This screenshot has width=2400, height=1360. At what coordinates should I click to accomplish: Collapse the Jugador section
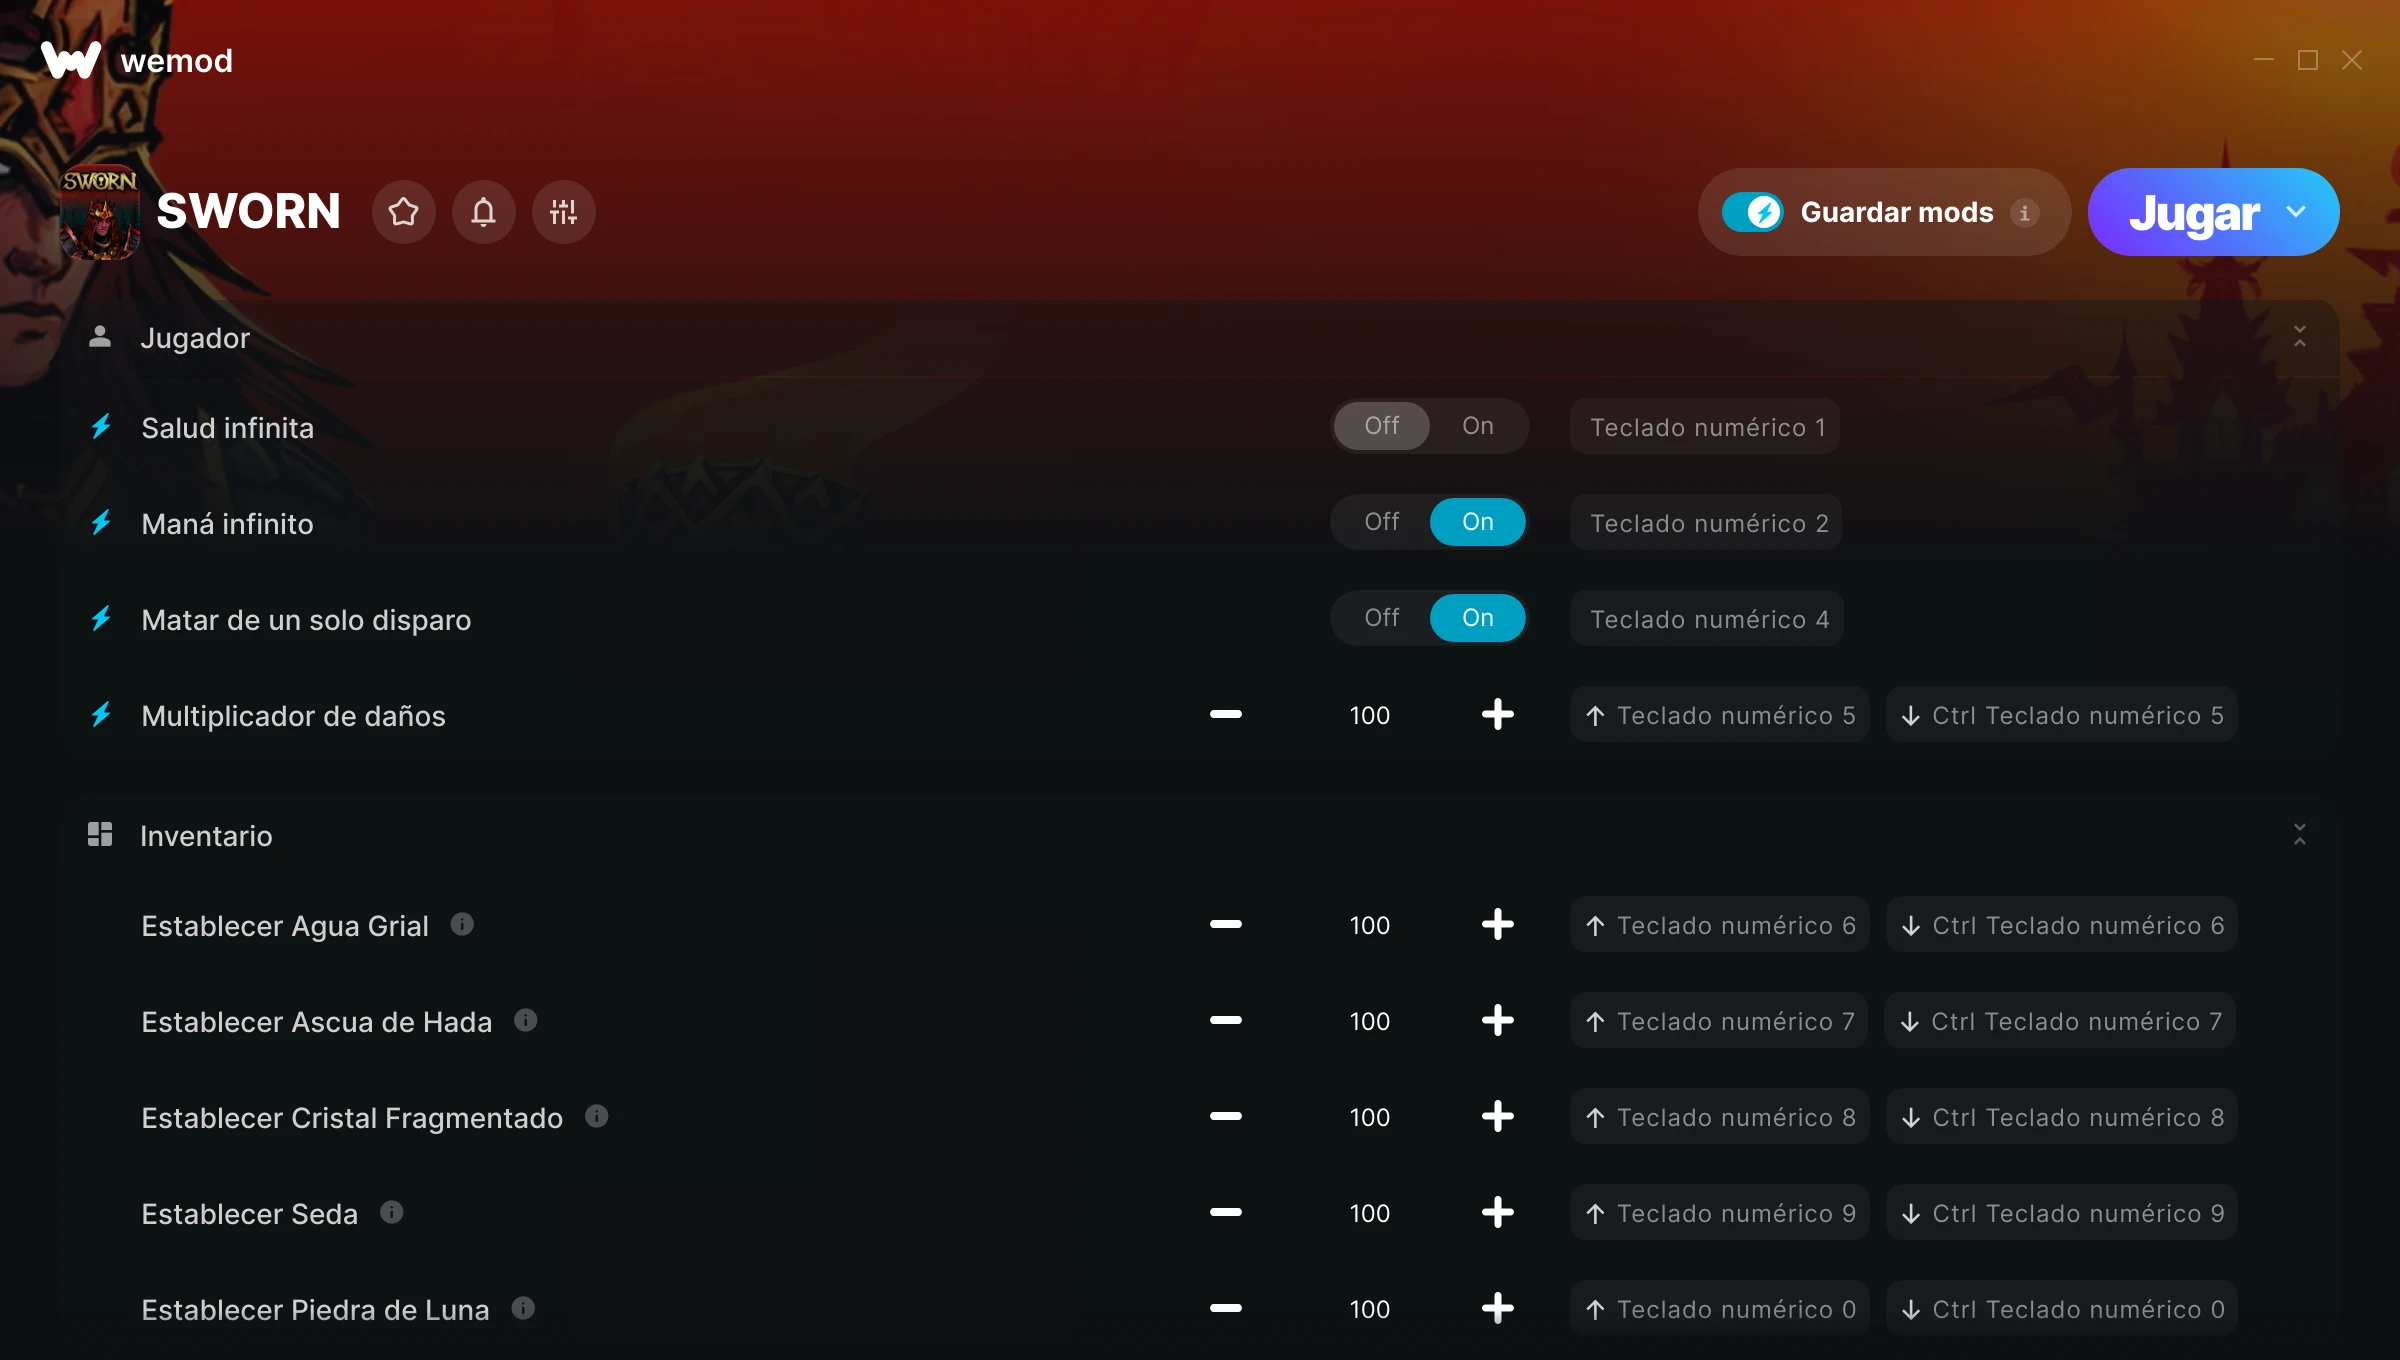tap(2300, 337)
